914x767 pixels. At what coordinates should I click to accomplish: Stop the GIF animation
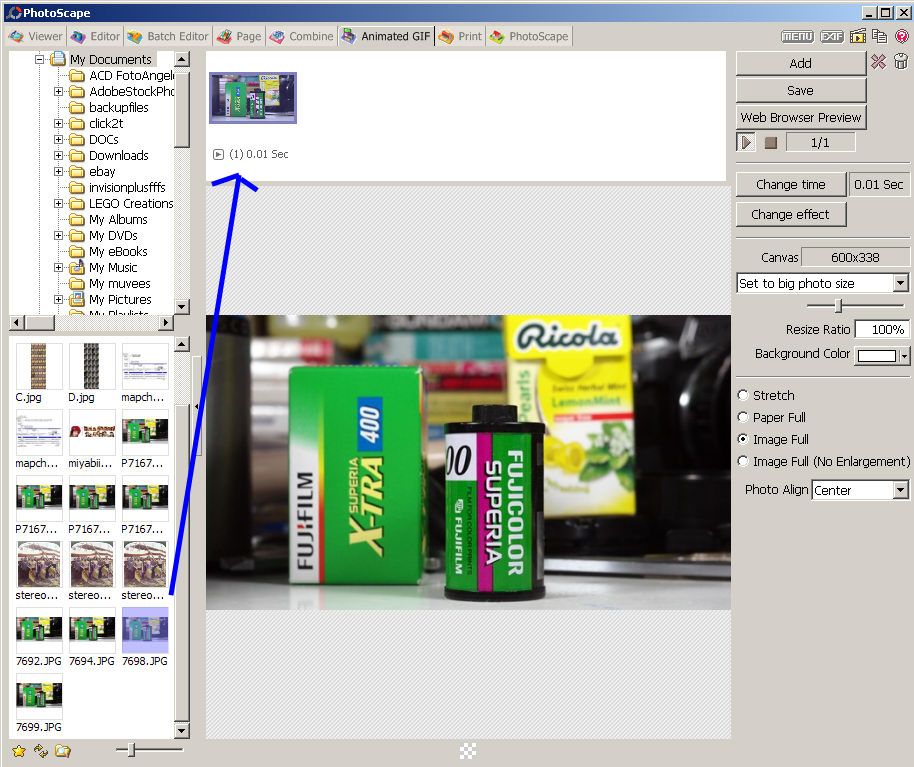pos(771,143)
